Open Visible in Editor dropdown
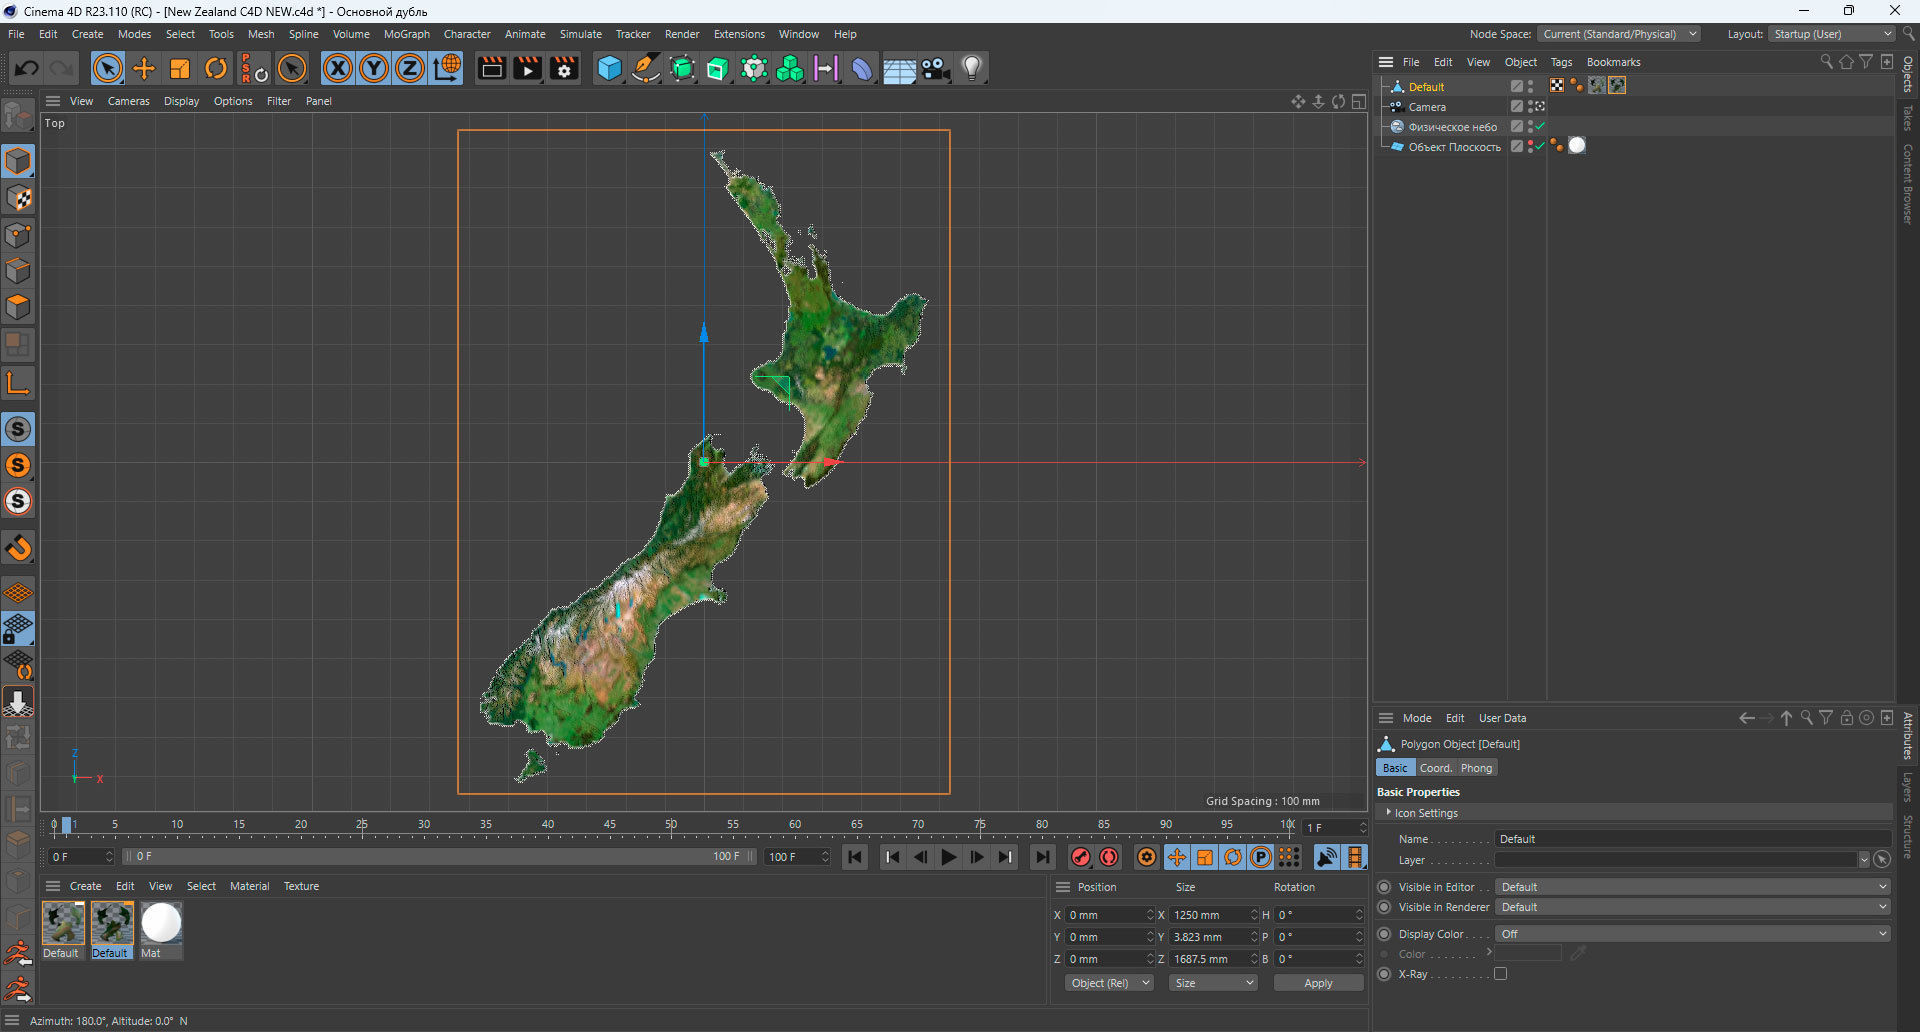This screenshot has width=1920, height=1032. [x=1693, y=887]
